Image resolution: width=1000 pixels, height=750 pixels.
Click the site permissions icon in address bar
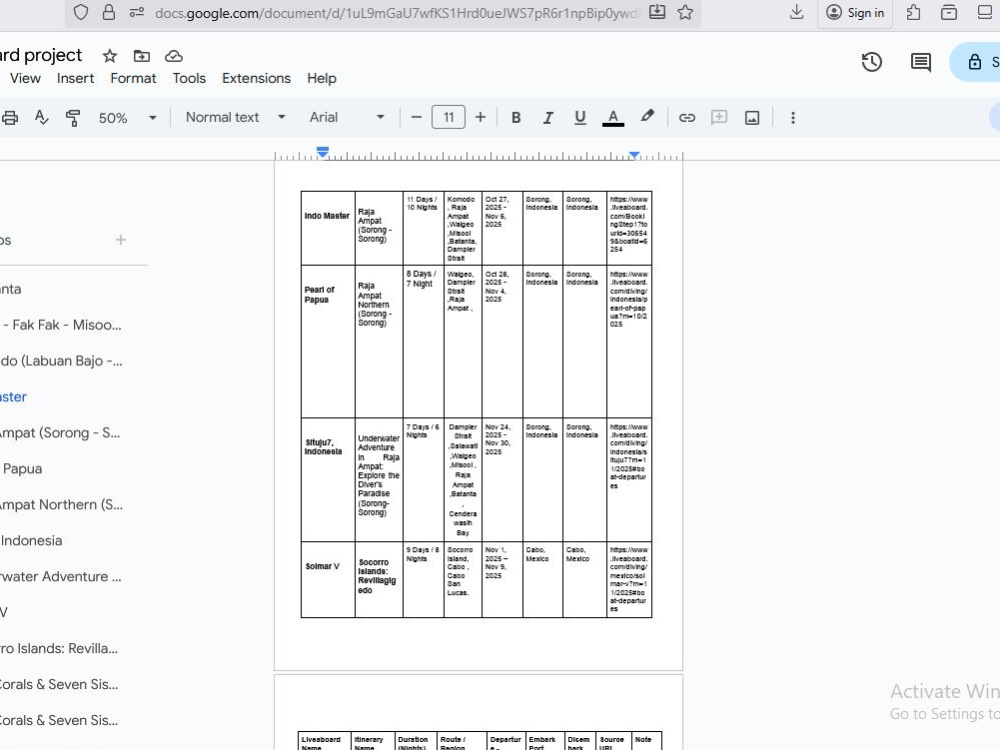pos(136,12)
